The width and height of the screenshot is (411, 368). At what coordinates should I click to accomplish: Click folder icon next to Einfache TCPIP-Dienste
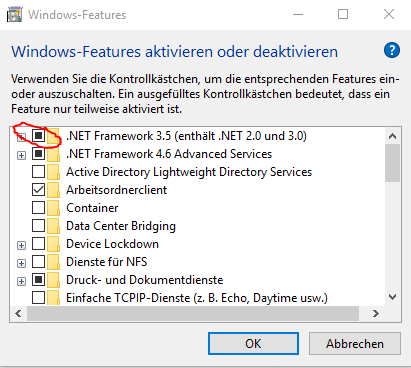click(53, 298)
